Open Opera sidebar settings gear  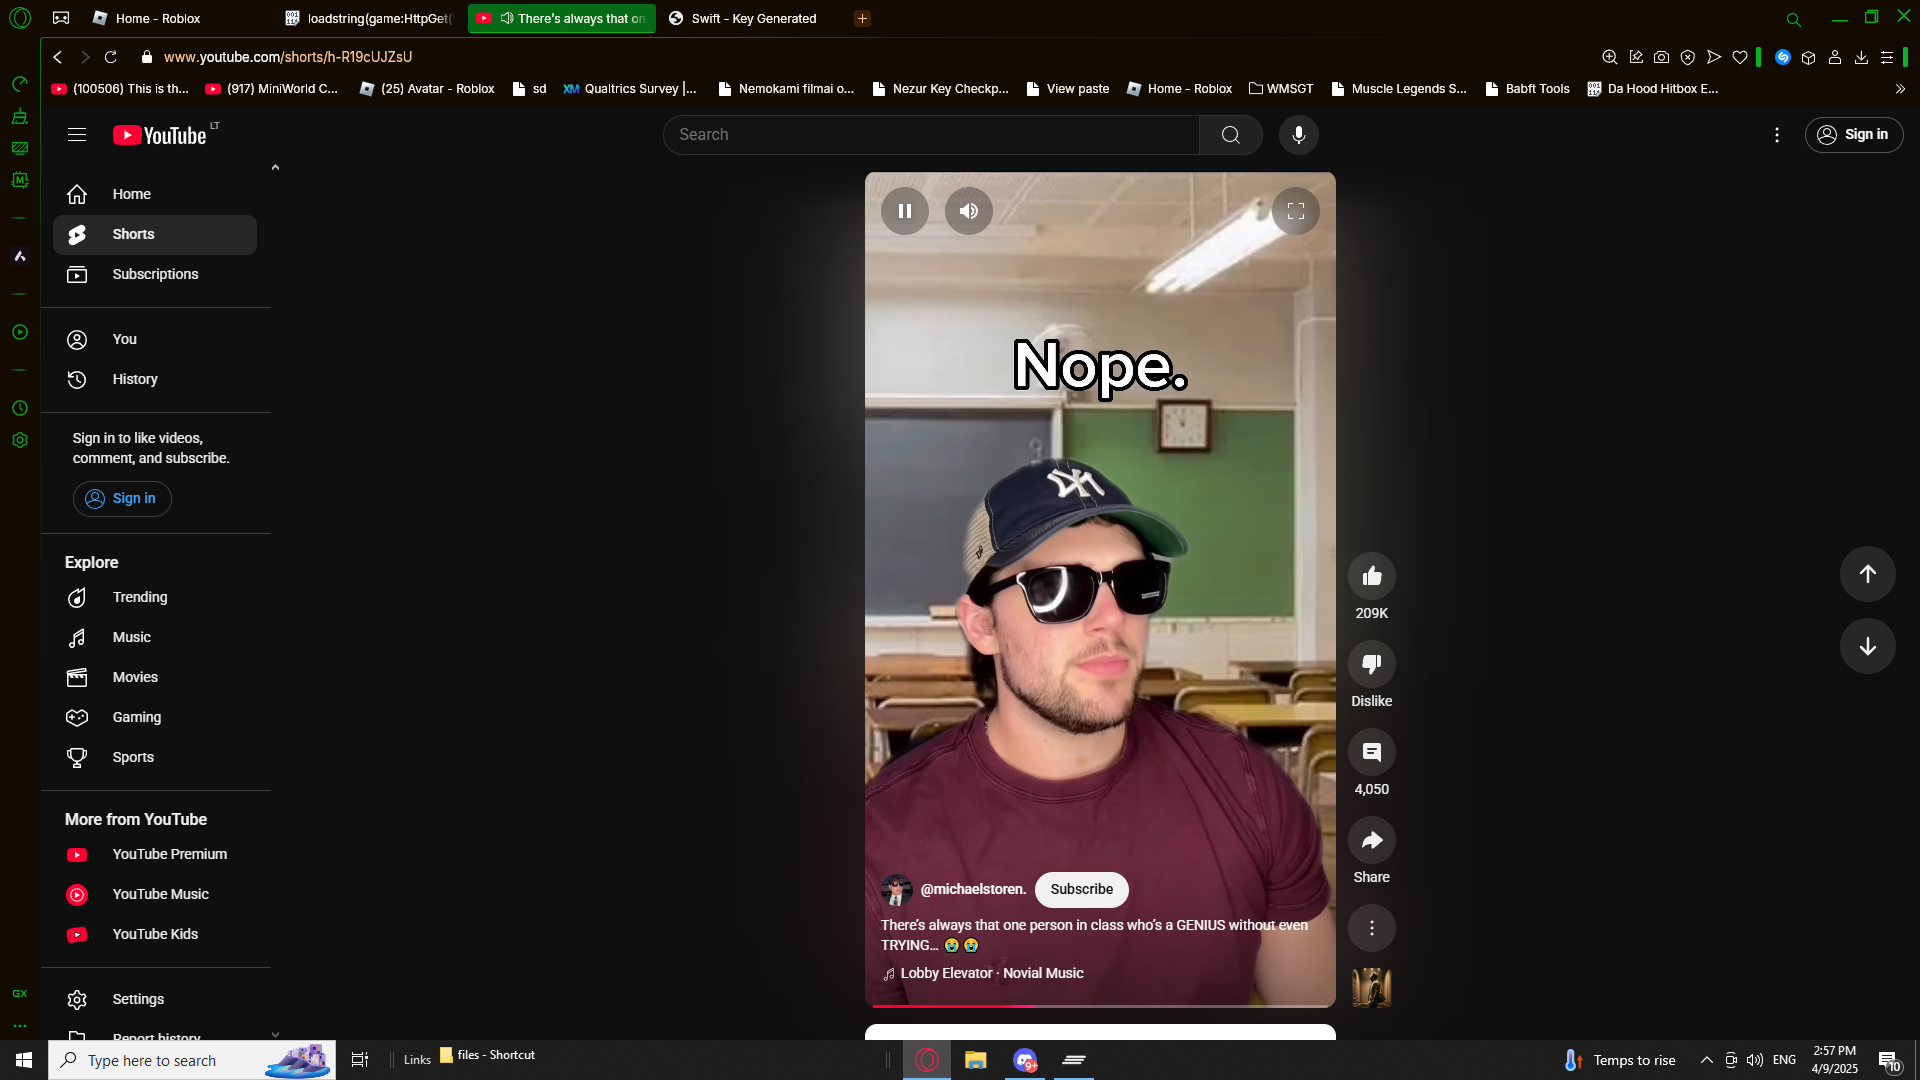coord(20,440)
